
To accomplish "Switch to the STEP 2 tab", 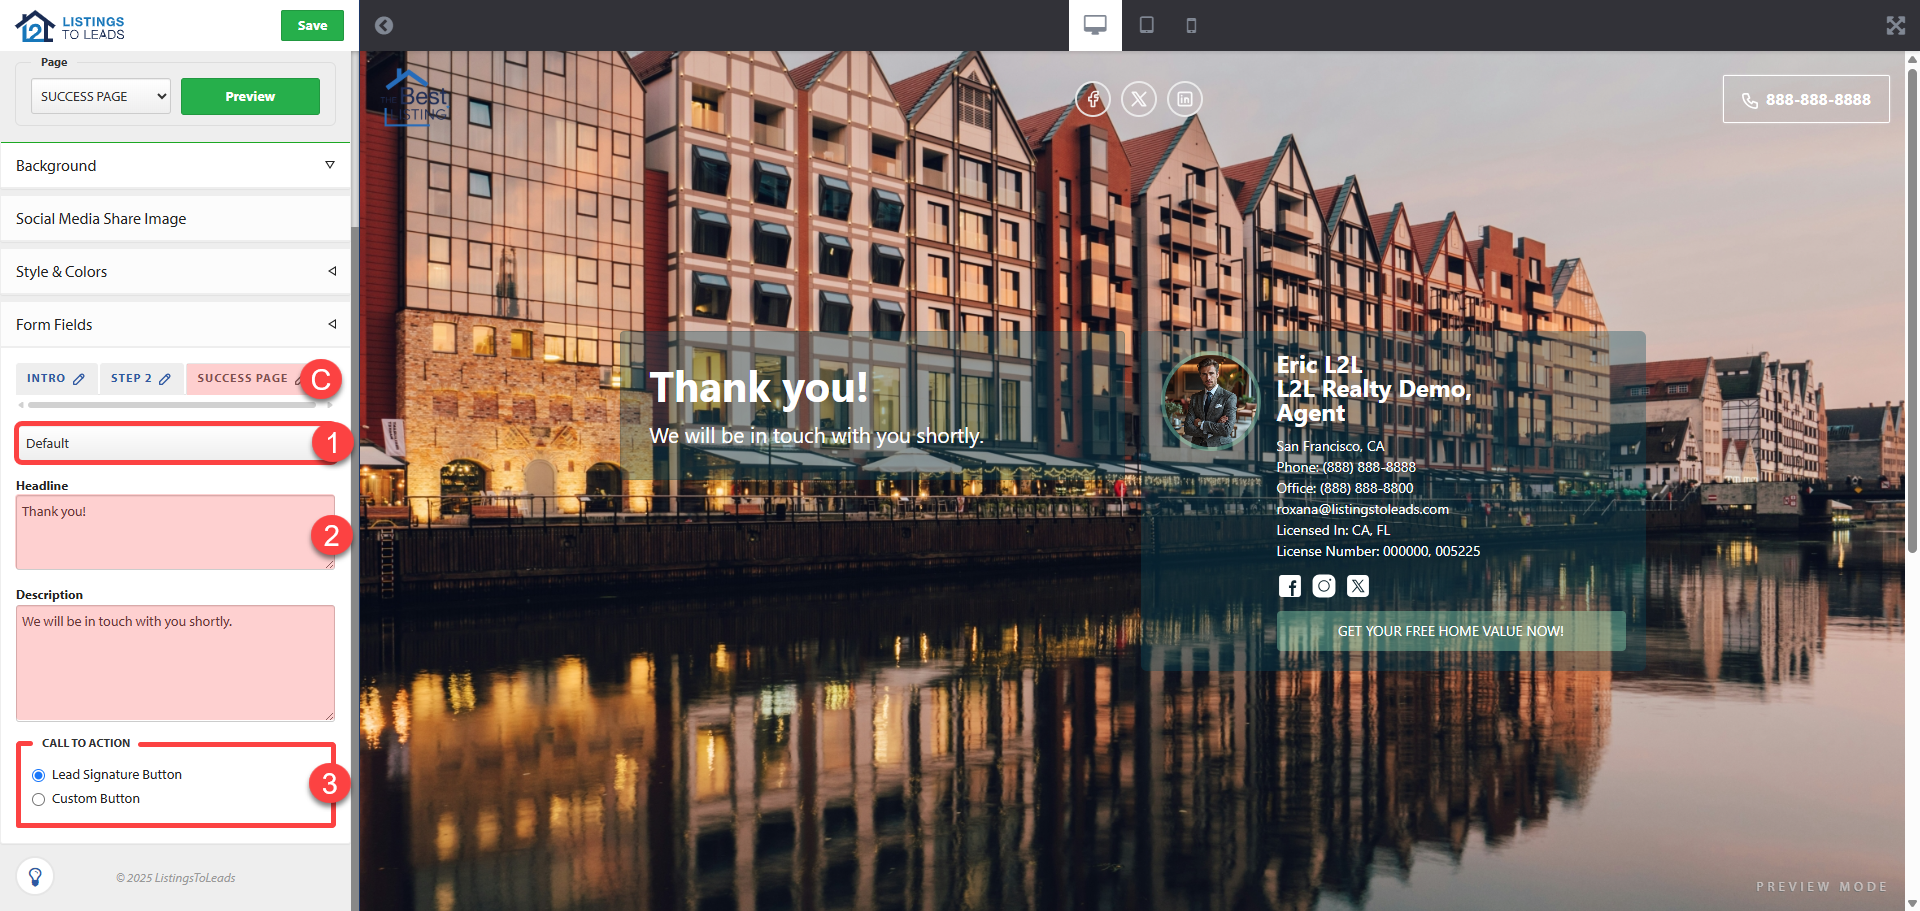I will pos(141,378).
